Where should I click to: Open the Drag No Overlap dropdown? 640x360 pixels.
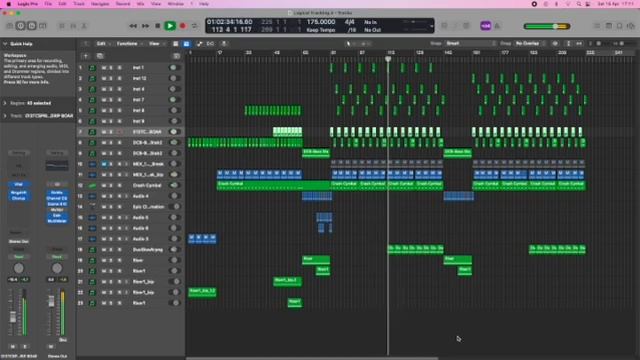coord(530,43)
